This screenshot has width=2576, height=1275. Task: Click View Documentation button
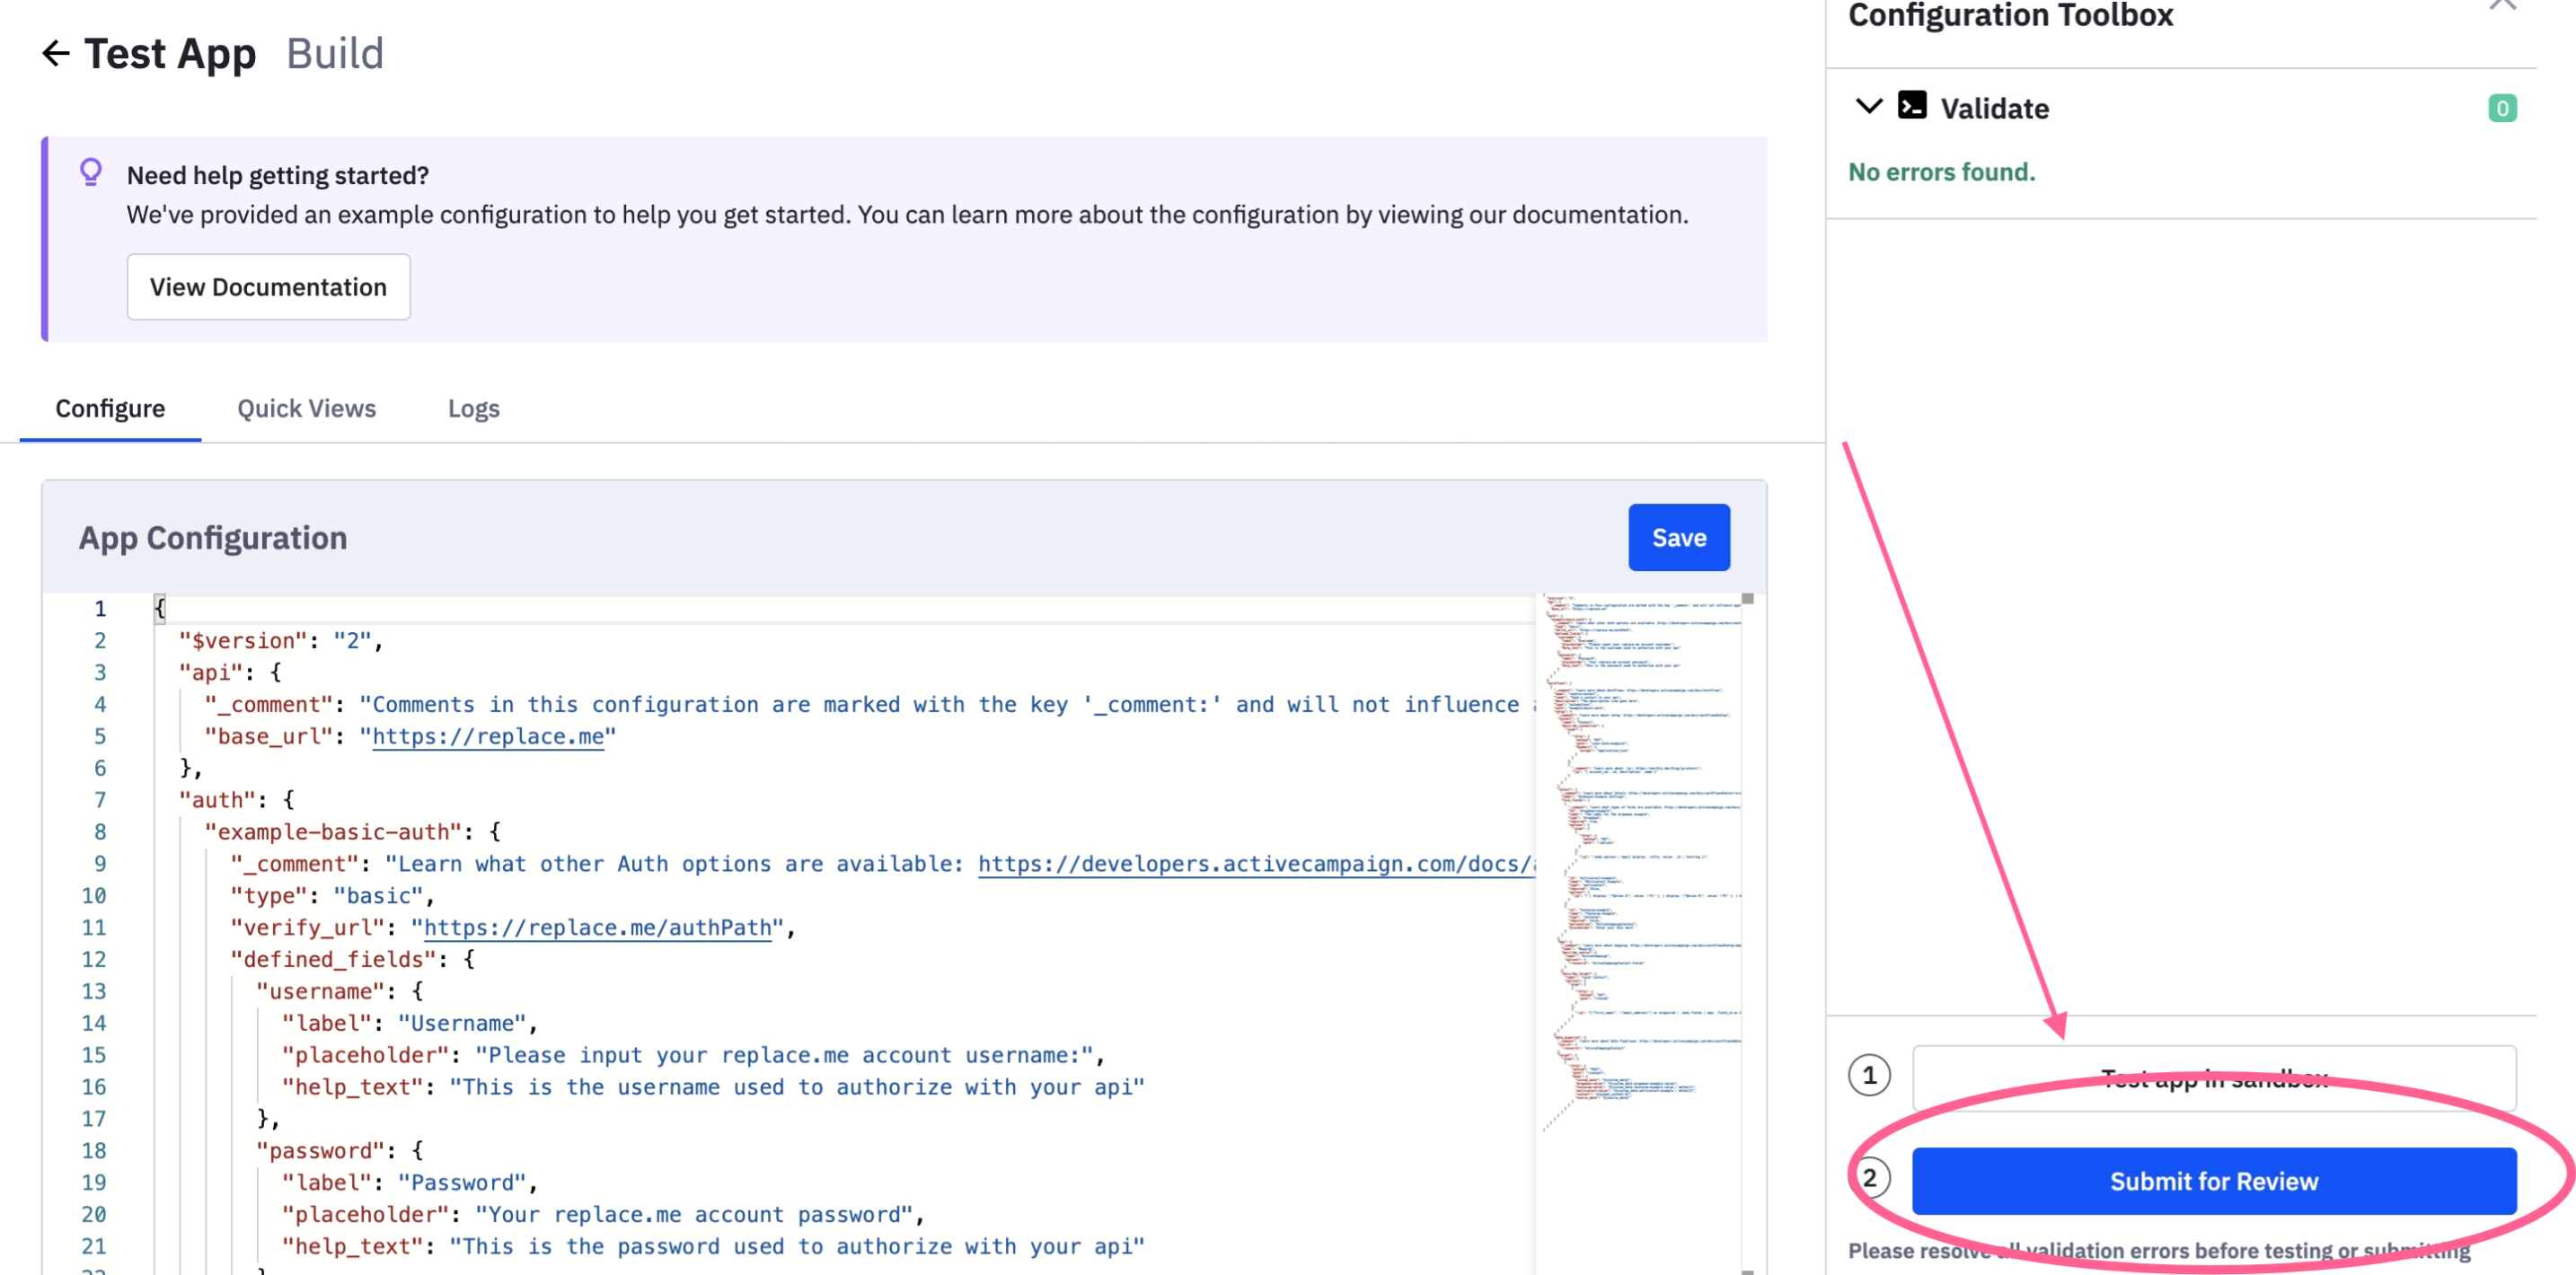click(268, 287)
